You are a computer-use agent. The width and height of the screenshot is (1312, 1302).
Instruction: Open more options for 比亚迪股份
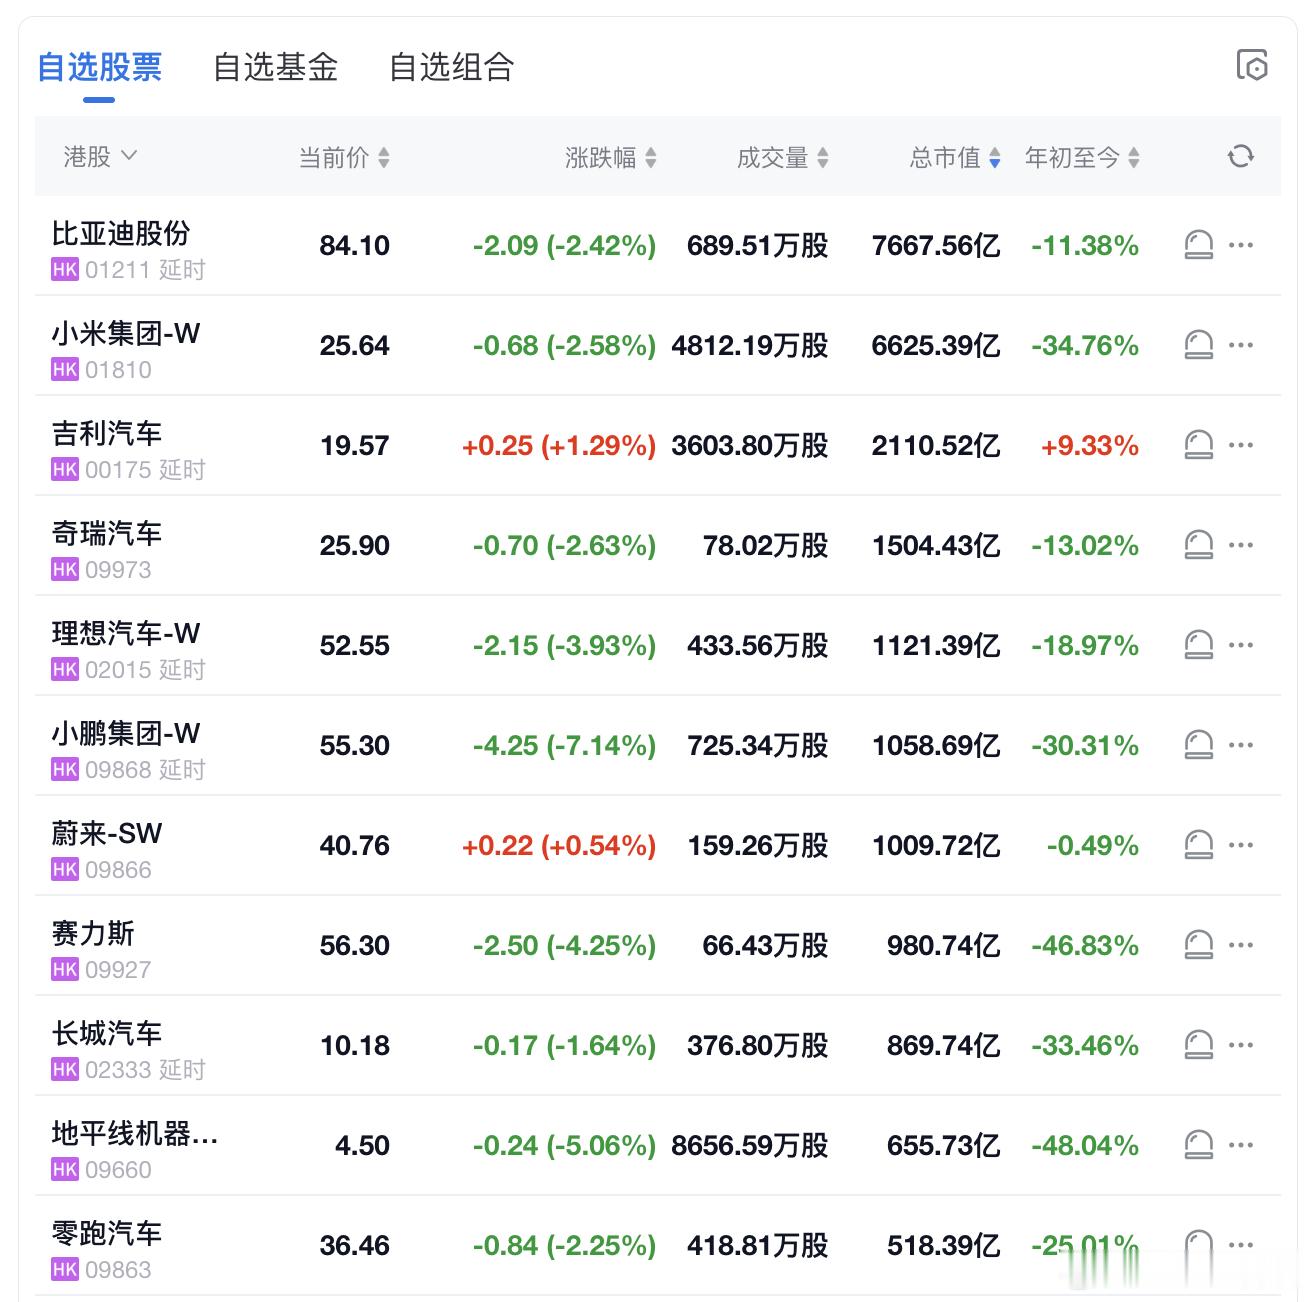[x=1241, y=245]
